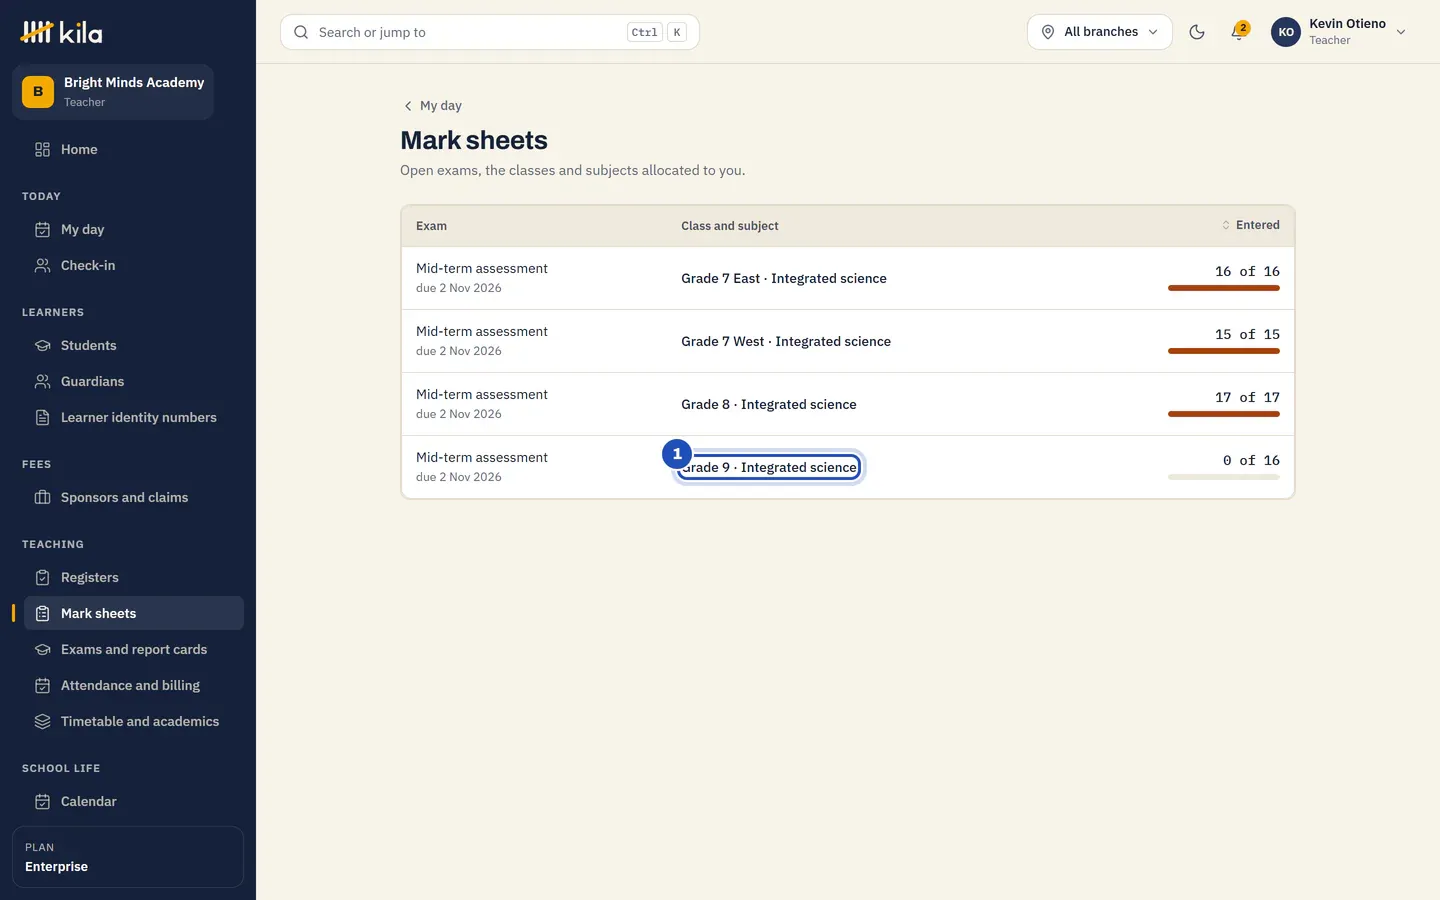Click the Grade 7 East progress bar
The height and width of the screenshot is (900, 1440).
1224,288
